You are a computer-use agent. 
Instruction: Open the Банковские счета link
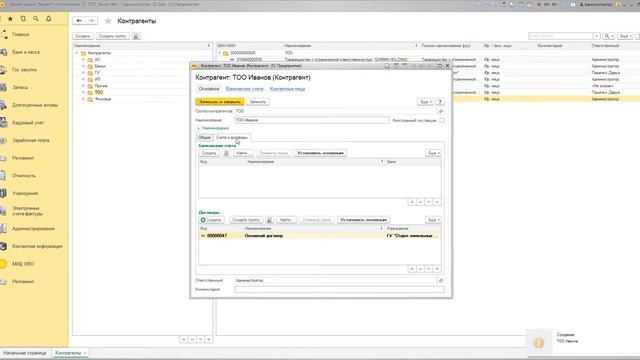pos(244,89)
